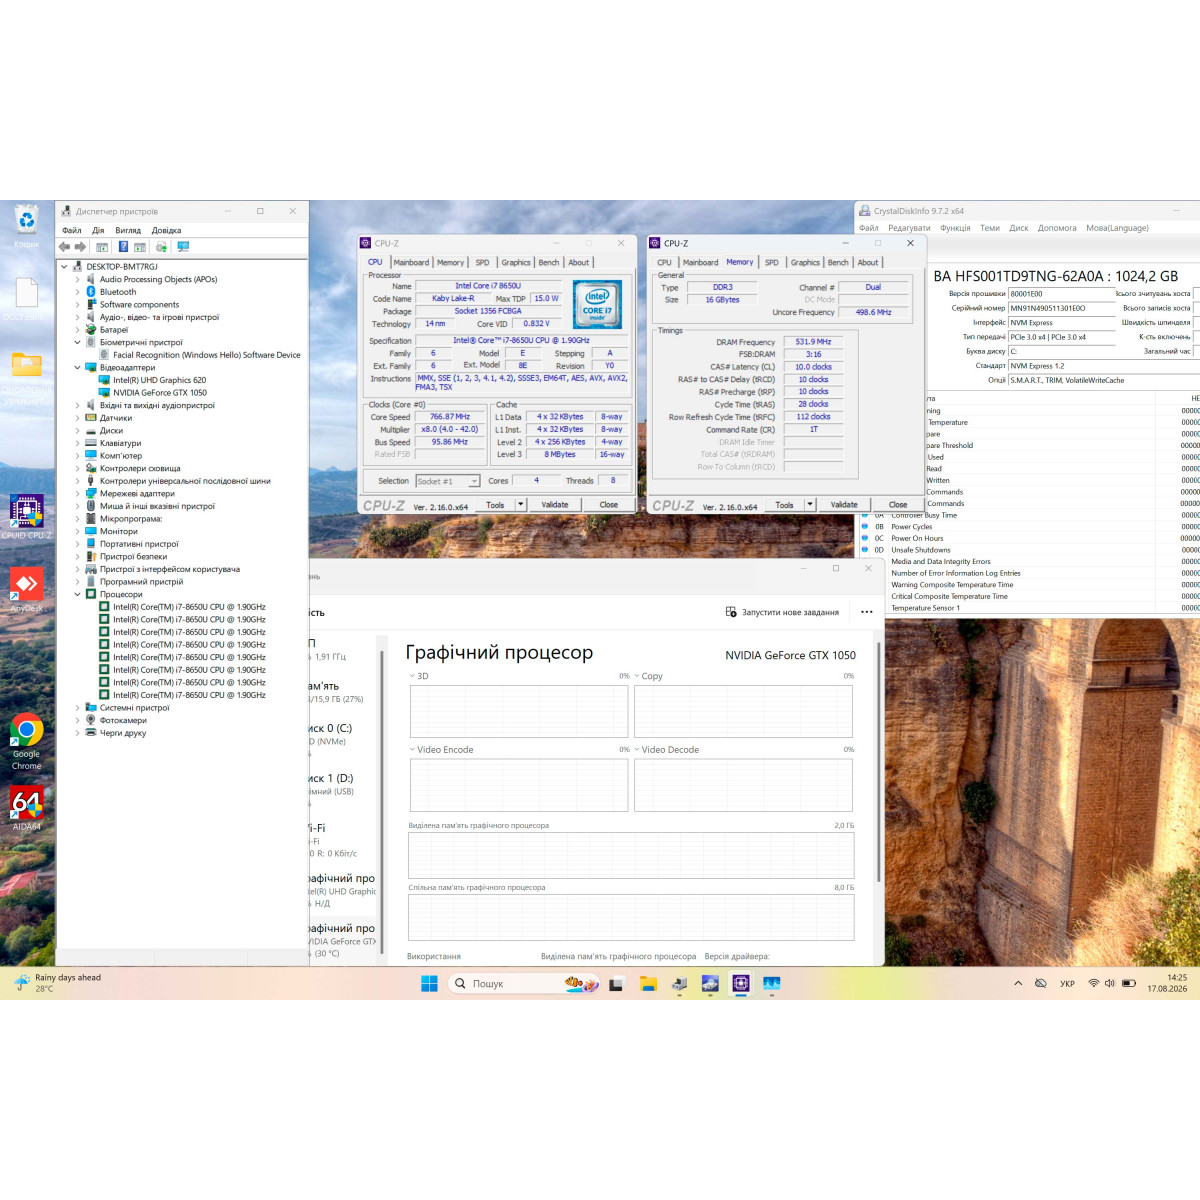Open File Explorer from the taskbar

tap(648, 984)
